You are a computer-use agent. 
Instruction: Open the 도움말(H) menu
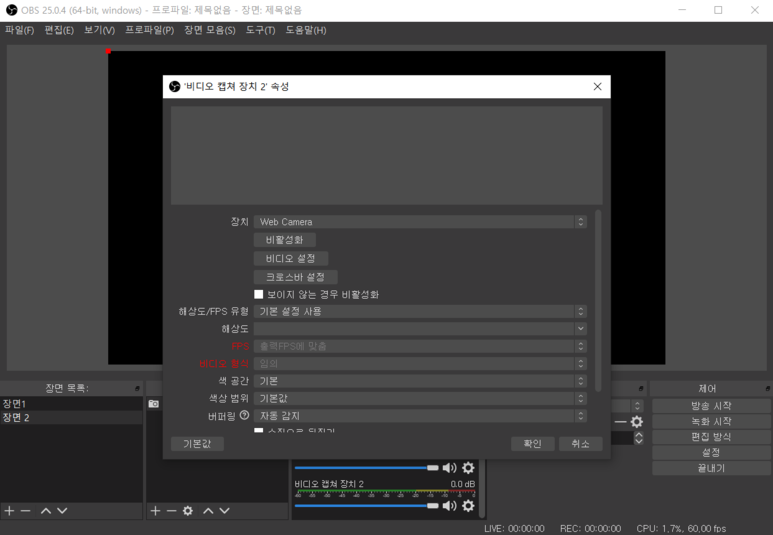pos(306,30)
